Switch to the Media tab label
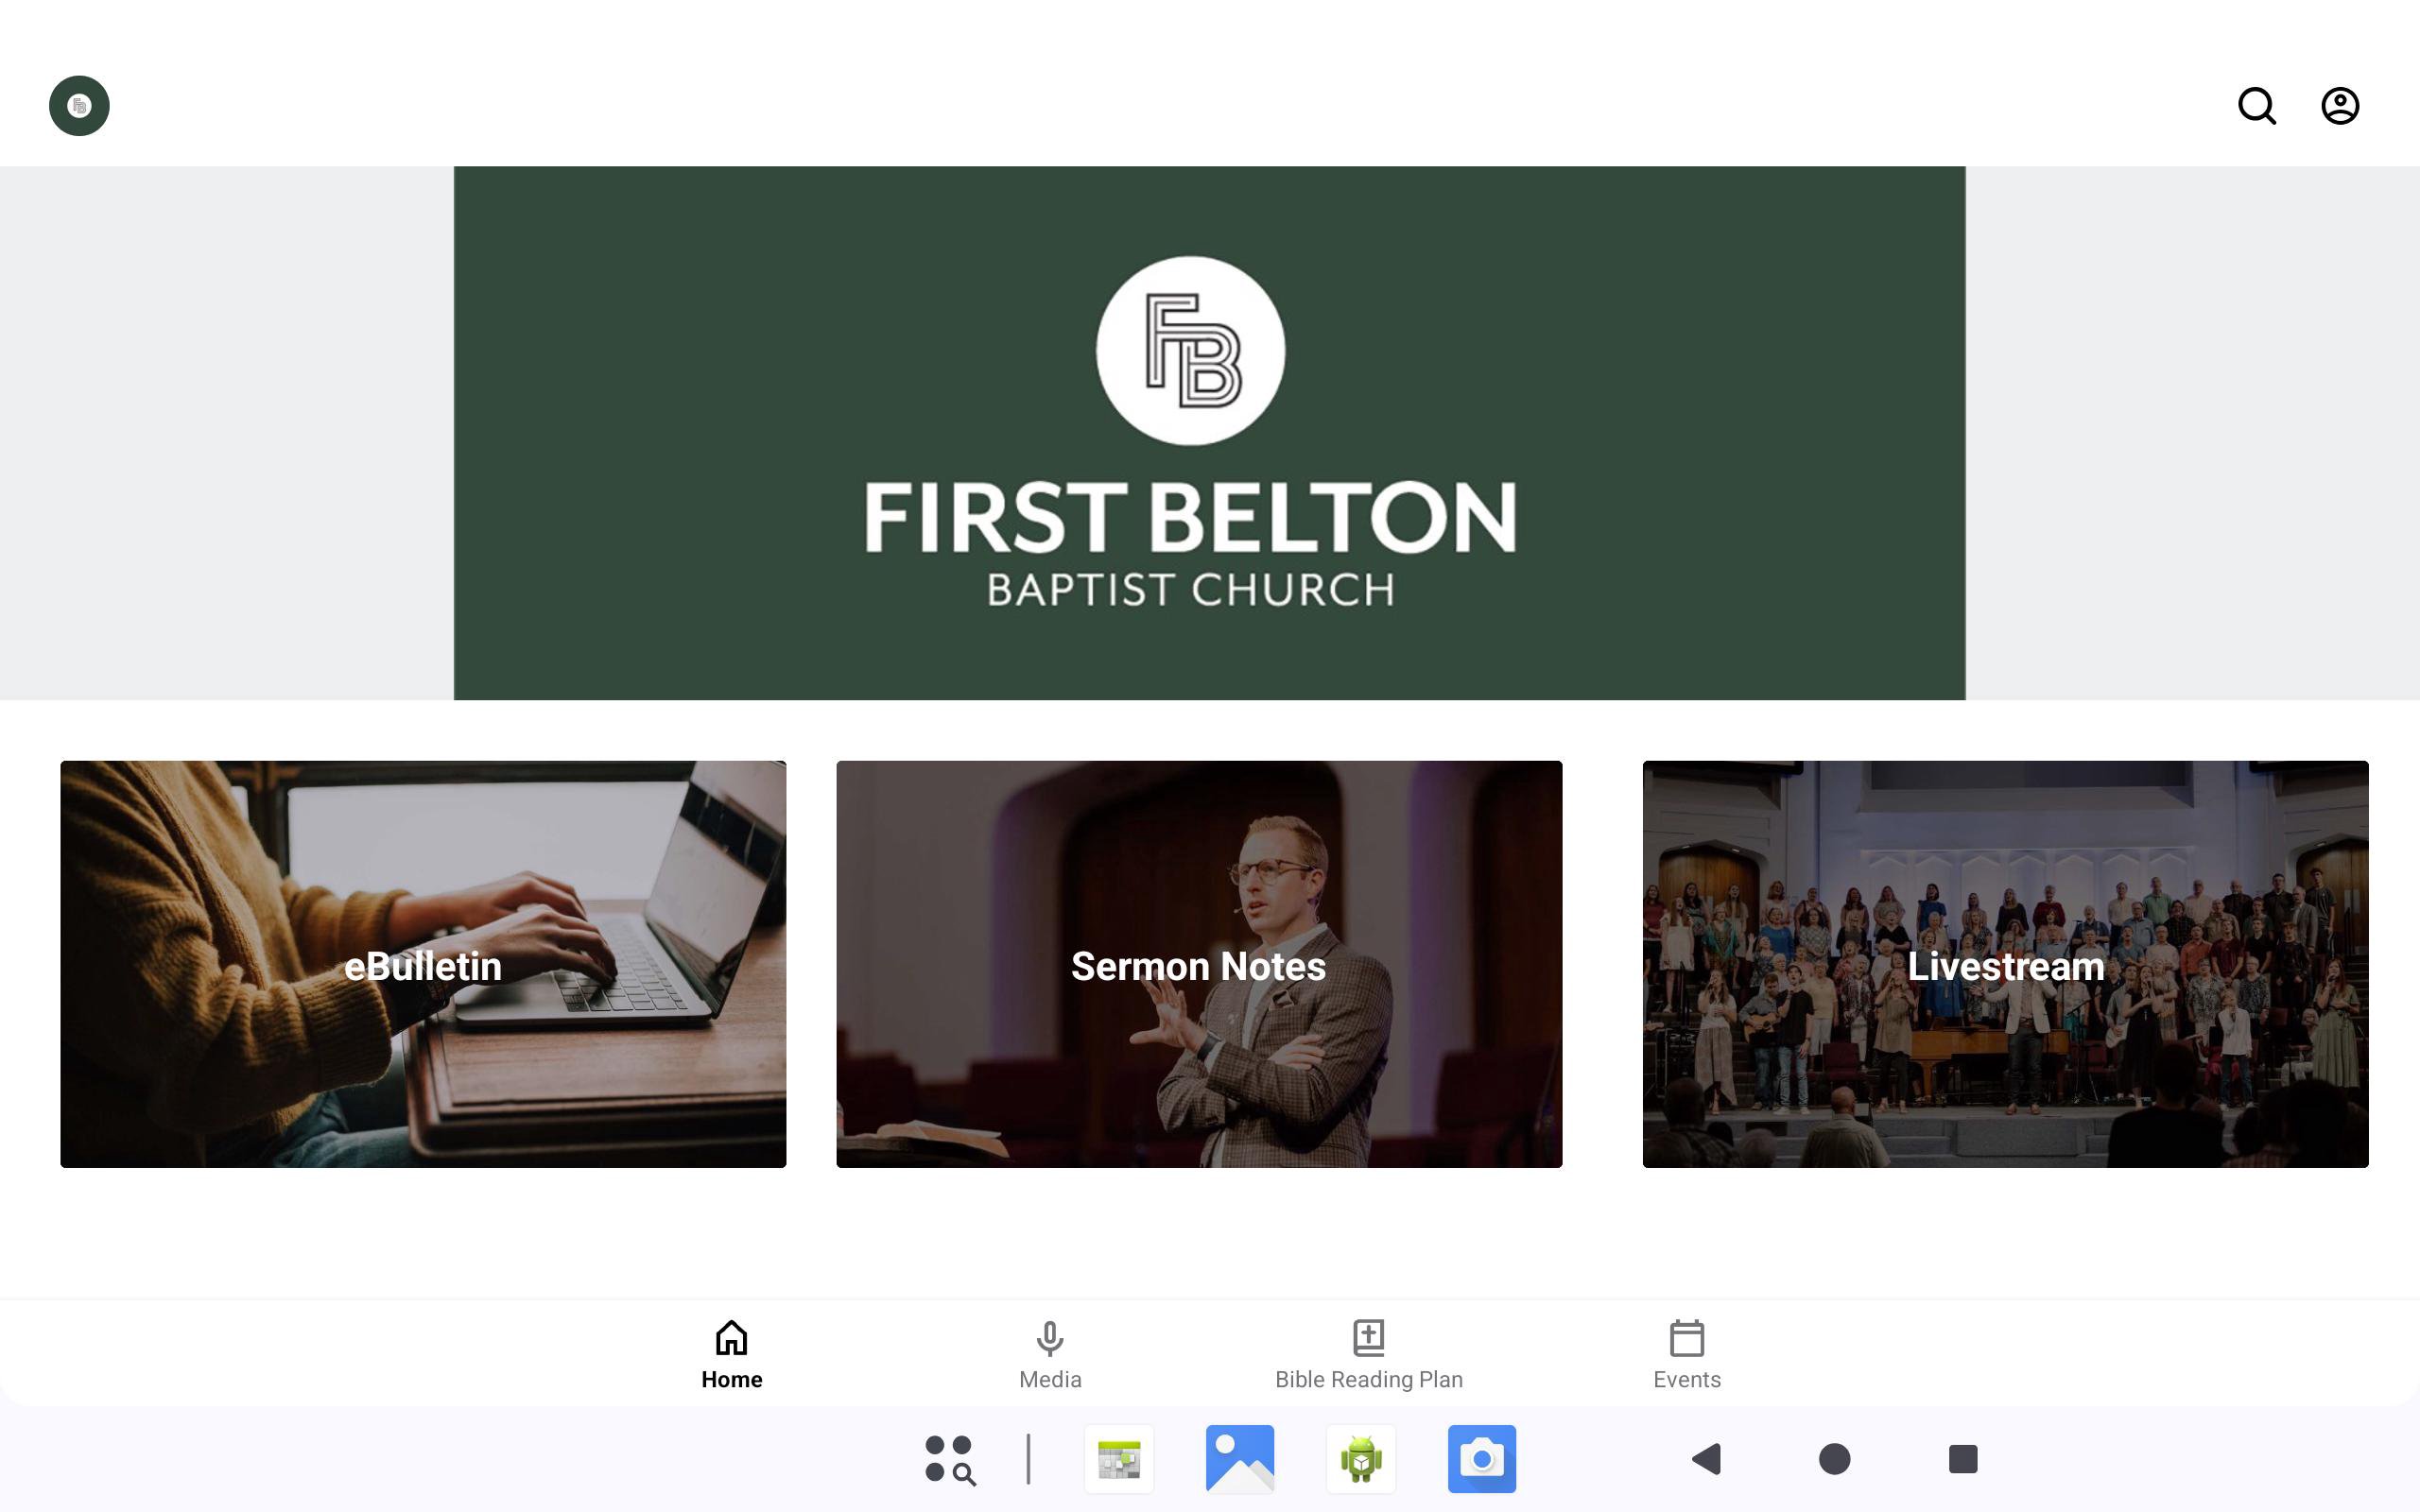Screen dimensions: 2420x1512 click(1050, 1379)
